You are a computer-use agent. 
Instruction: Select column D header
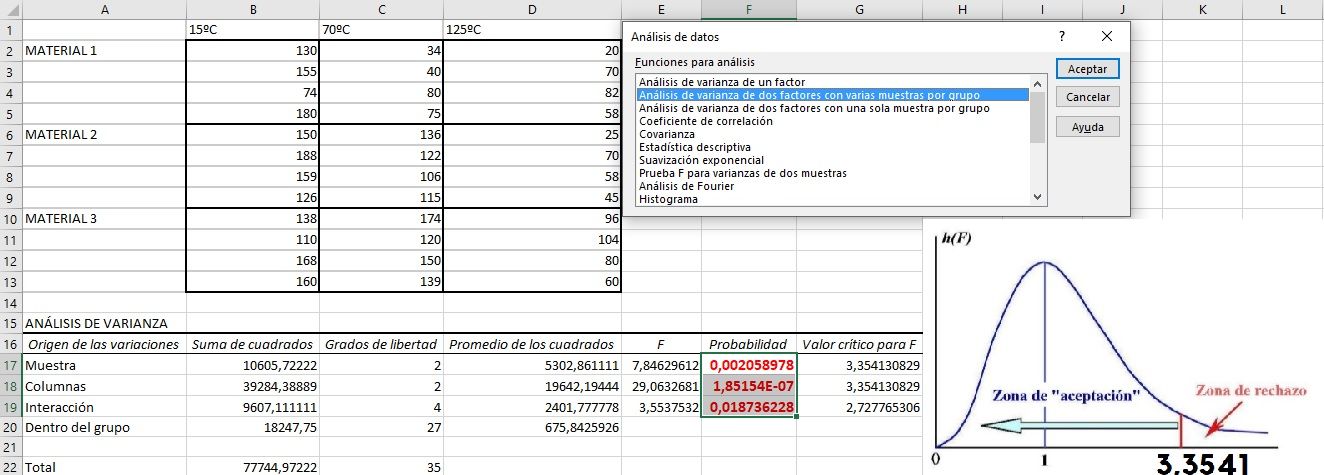pyautogui.click(x=533, y=9)
